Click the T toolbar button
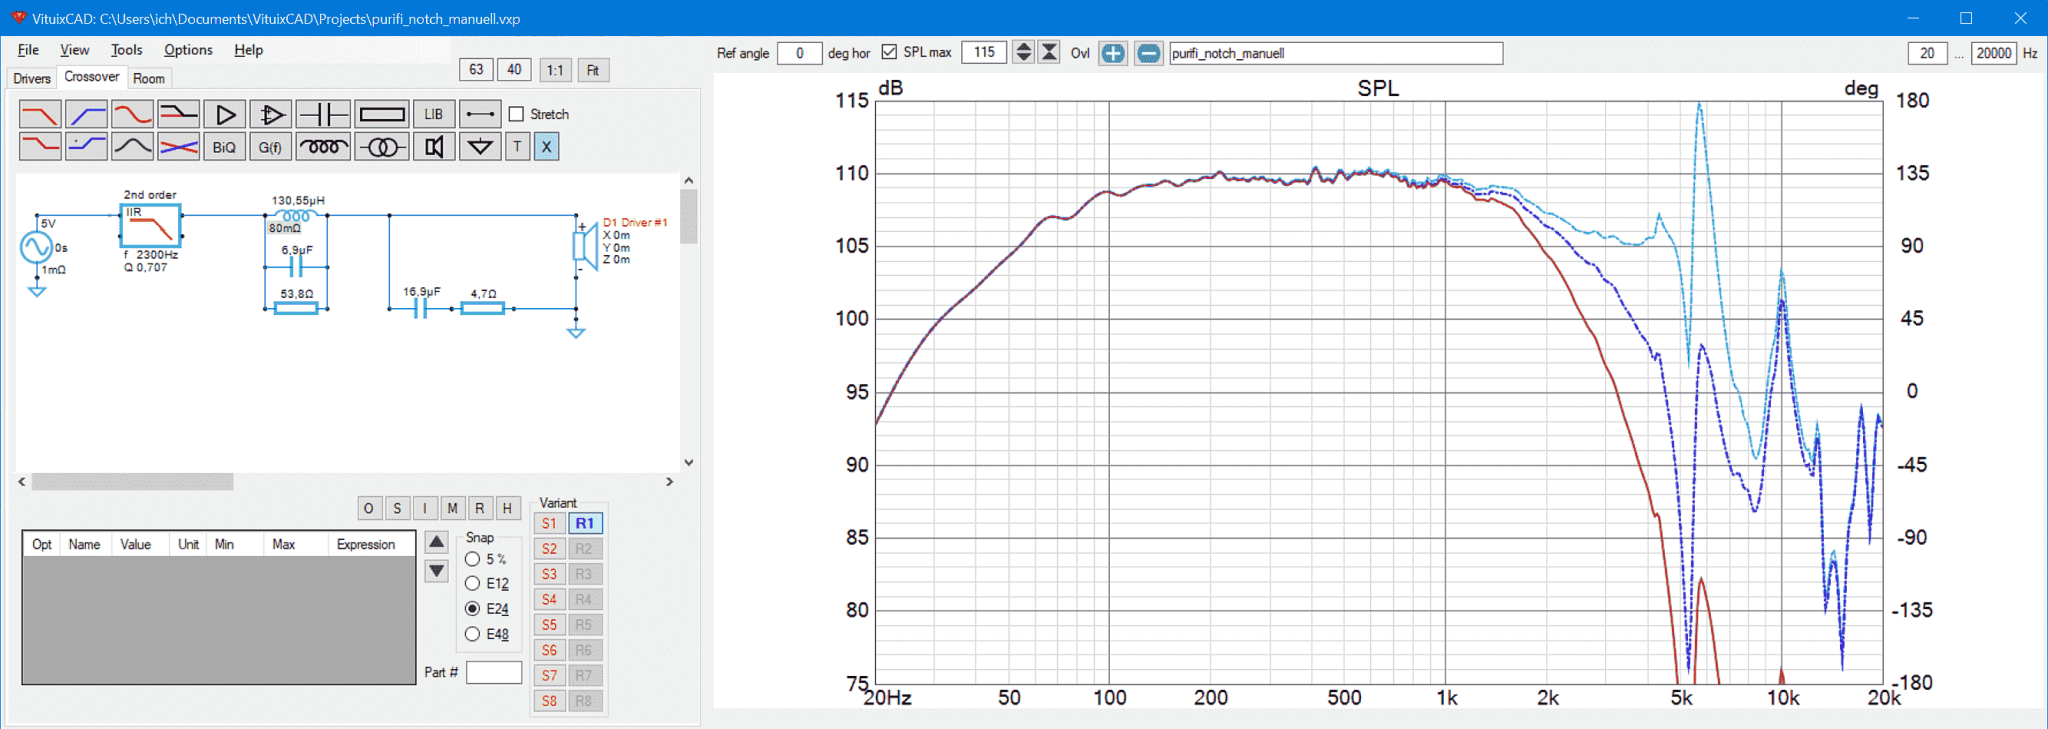2048x729 pixels. [x=517, y=147]
